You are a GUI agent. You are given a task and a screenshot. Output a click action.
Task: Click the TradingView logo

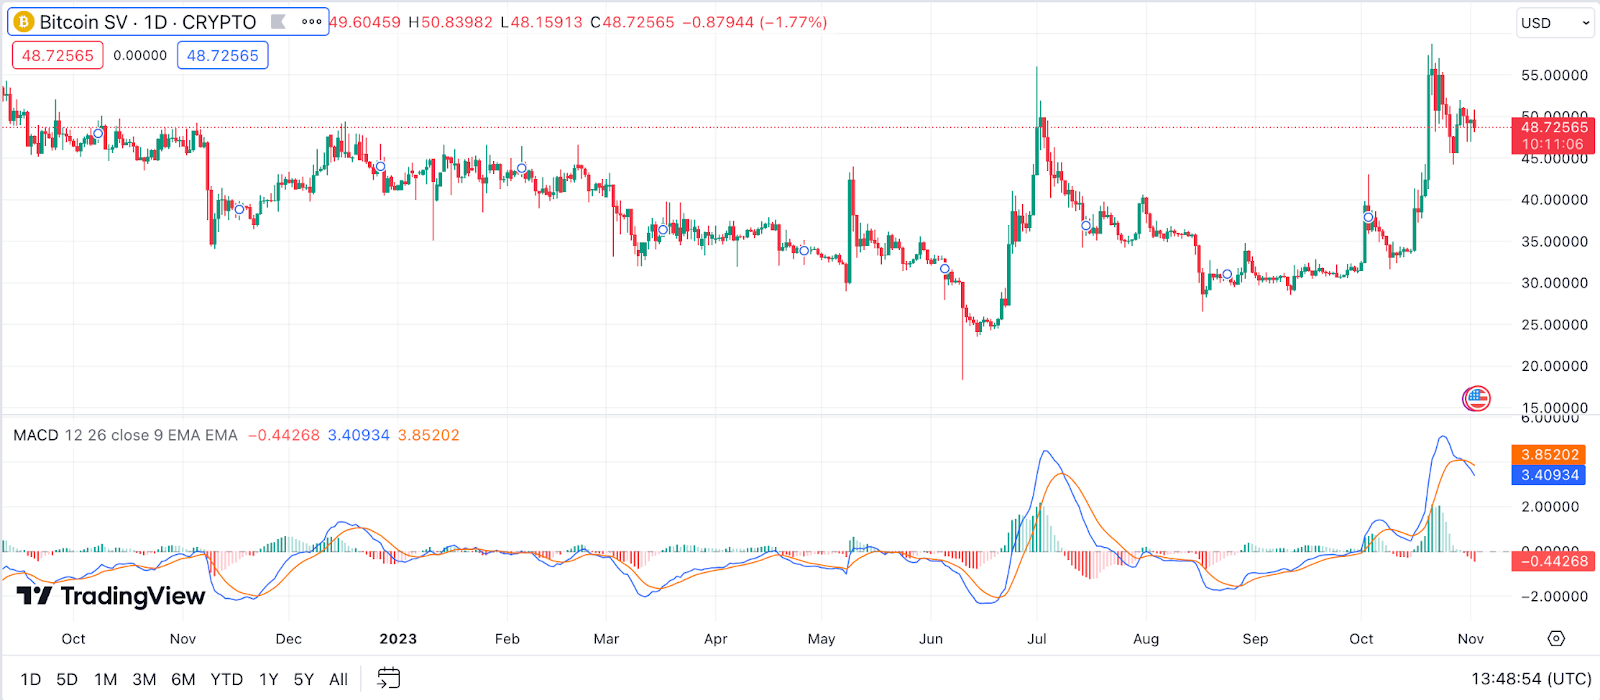click(x=111, y=596)
